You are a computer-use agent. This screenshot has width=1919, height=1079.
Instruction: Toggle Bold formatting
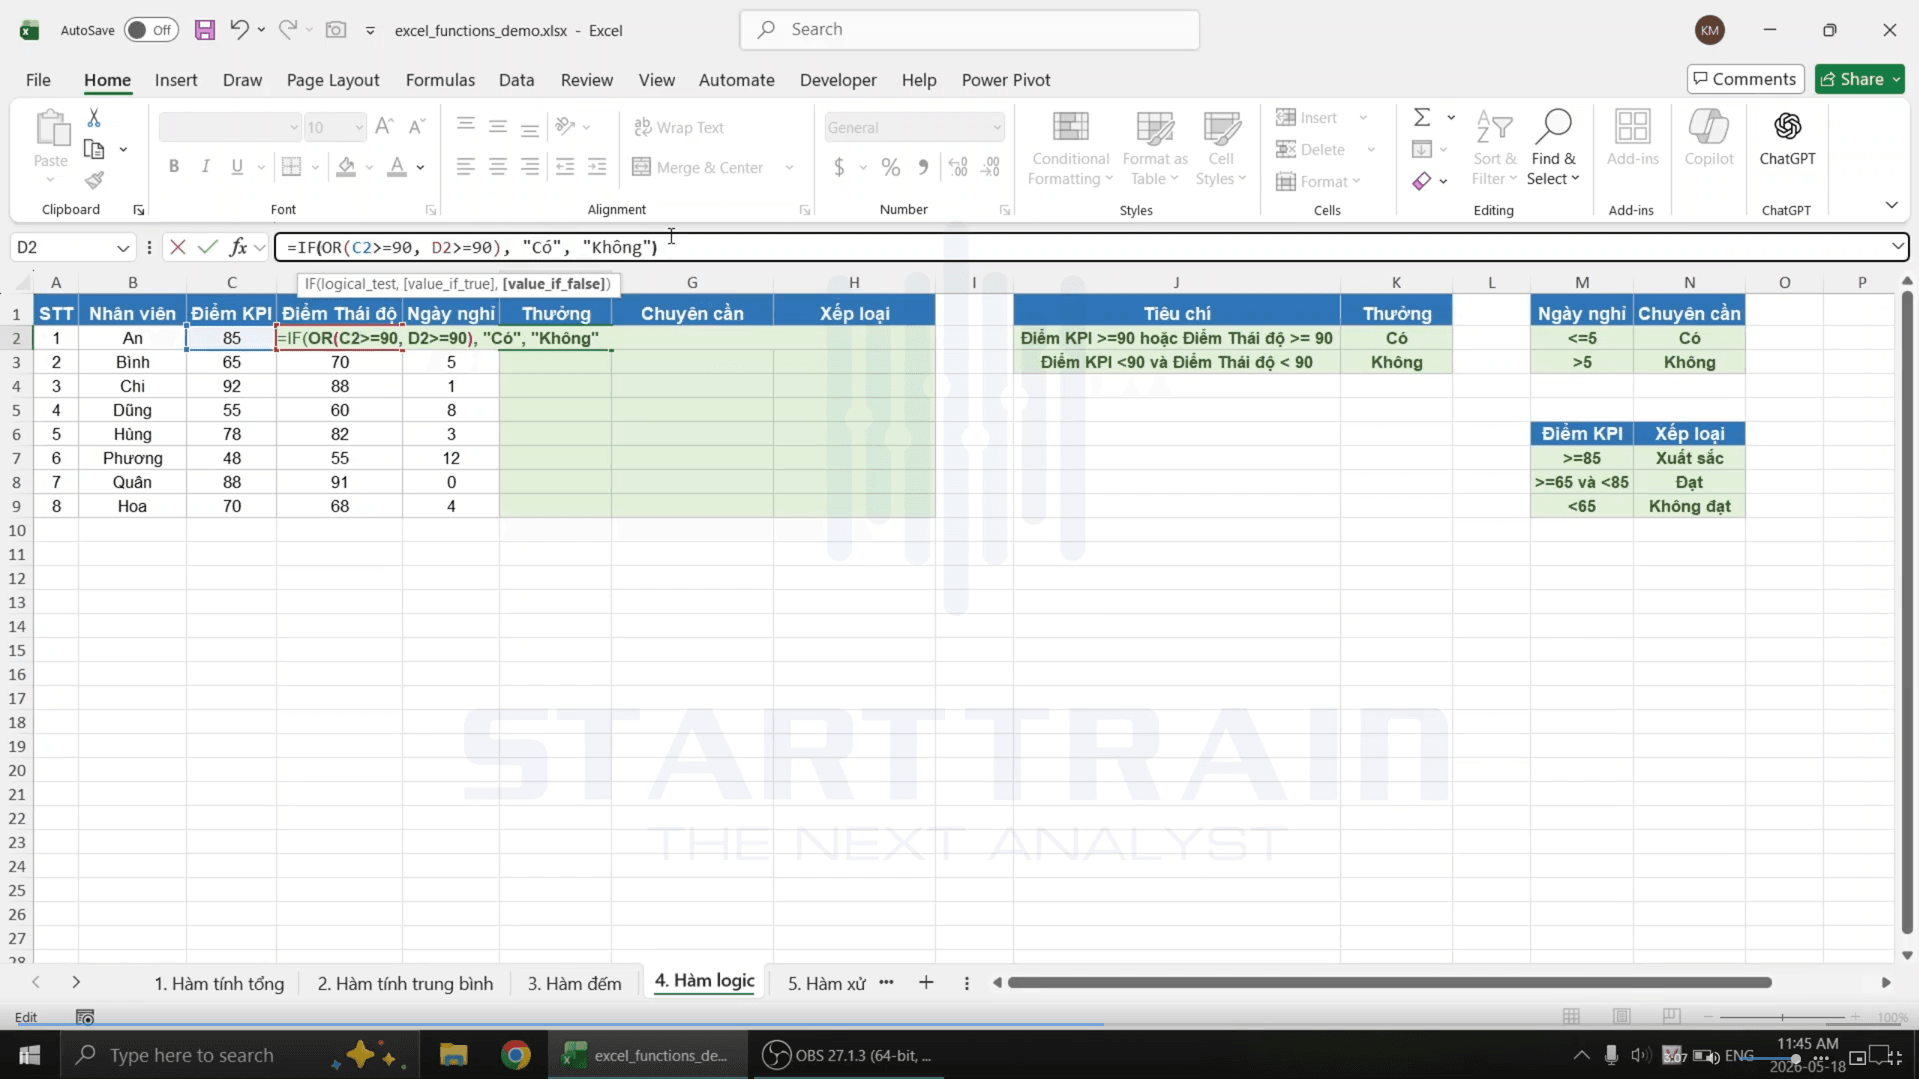174,167
